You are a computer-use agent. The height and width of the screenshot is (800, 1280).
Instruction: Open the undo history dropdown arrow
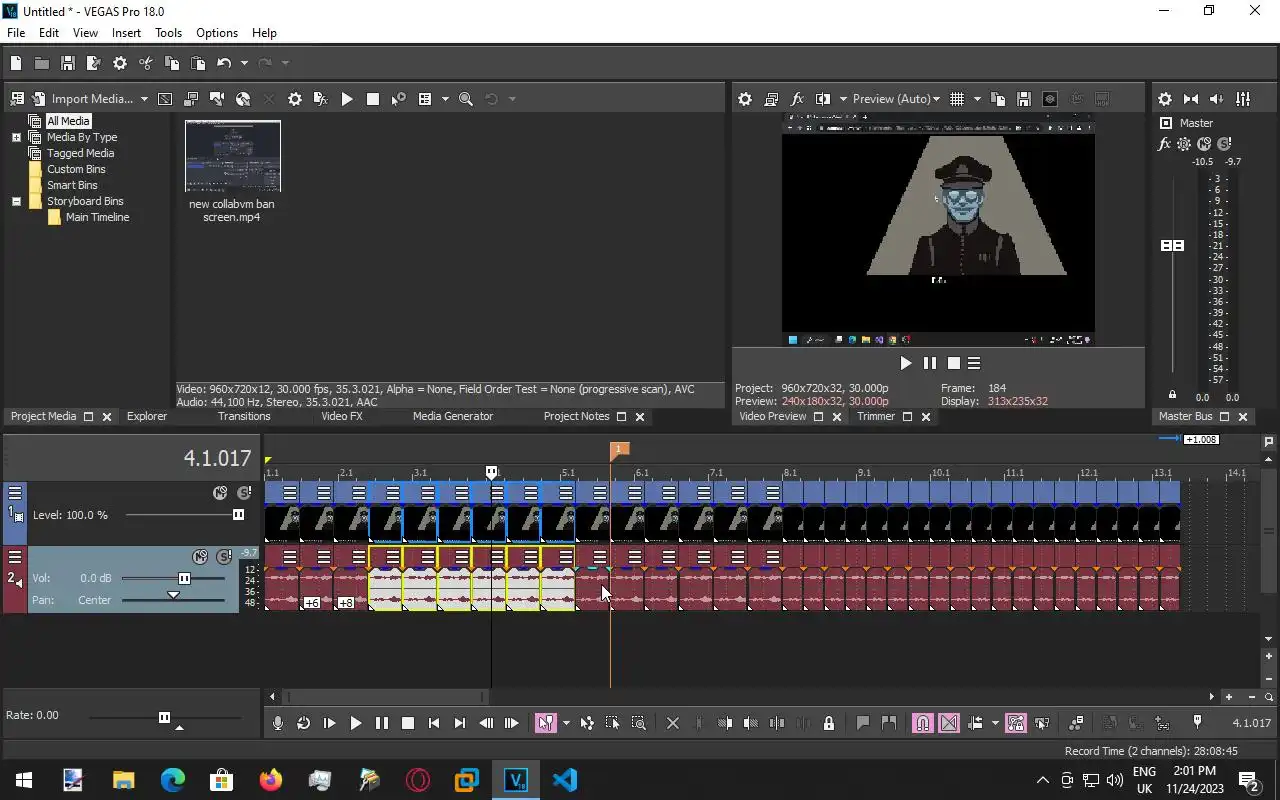coord(244,63)
